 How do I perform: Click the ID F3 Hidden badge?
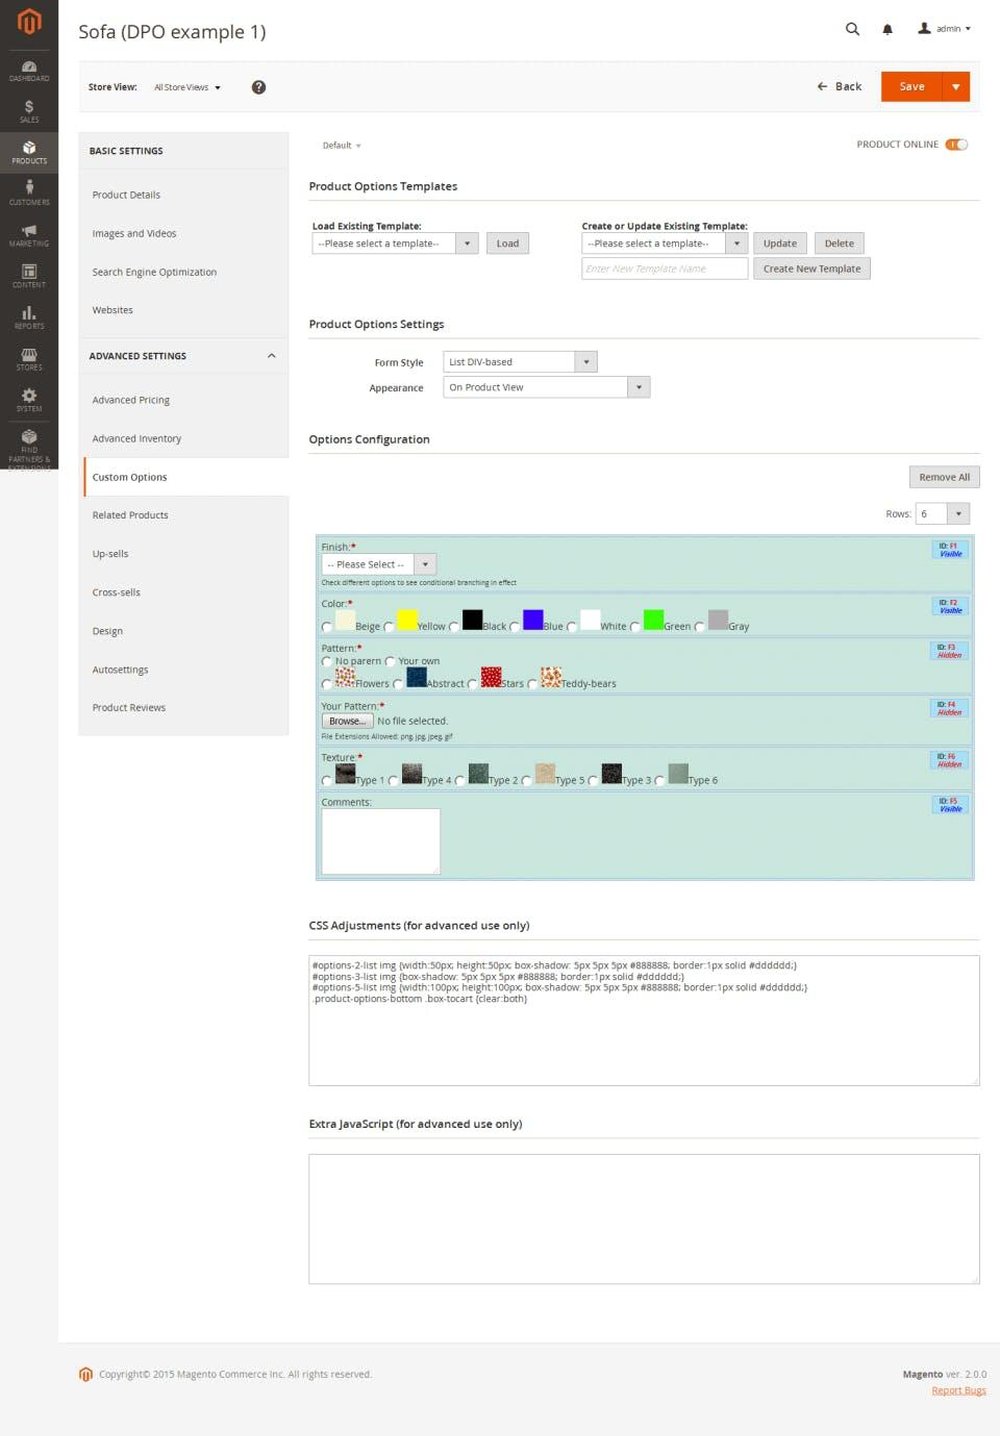point(949,651)
